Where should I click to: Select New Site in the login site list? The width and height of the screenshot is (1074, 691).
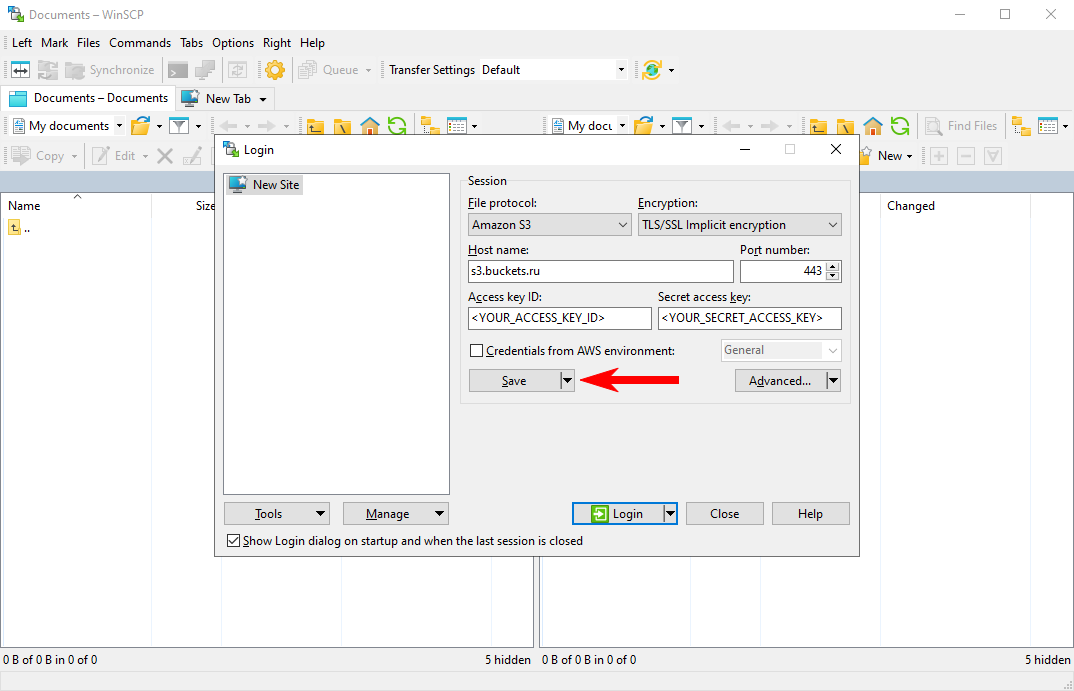(x=265, y=184)
